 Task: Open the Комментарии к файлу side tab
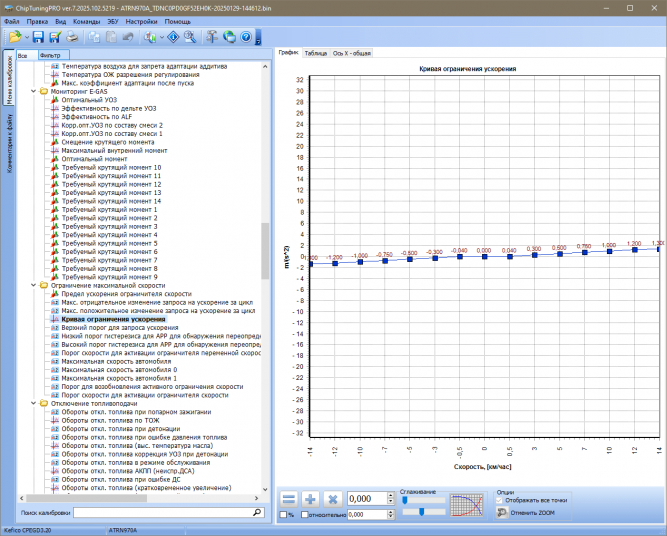(x=9, y=143)
